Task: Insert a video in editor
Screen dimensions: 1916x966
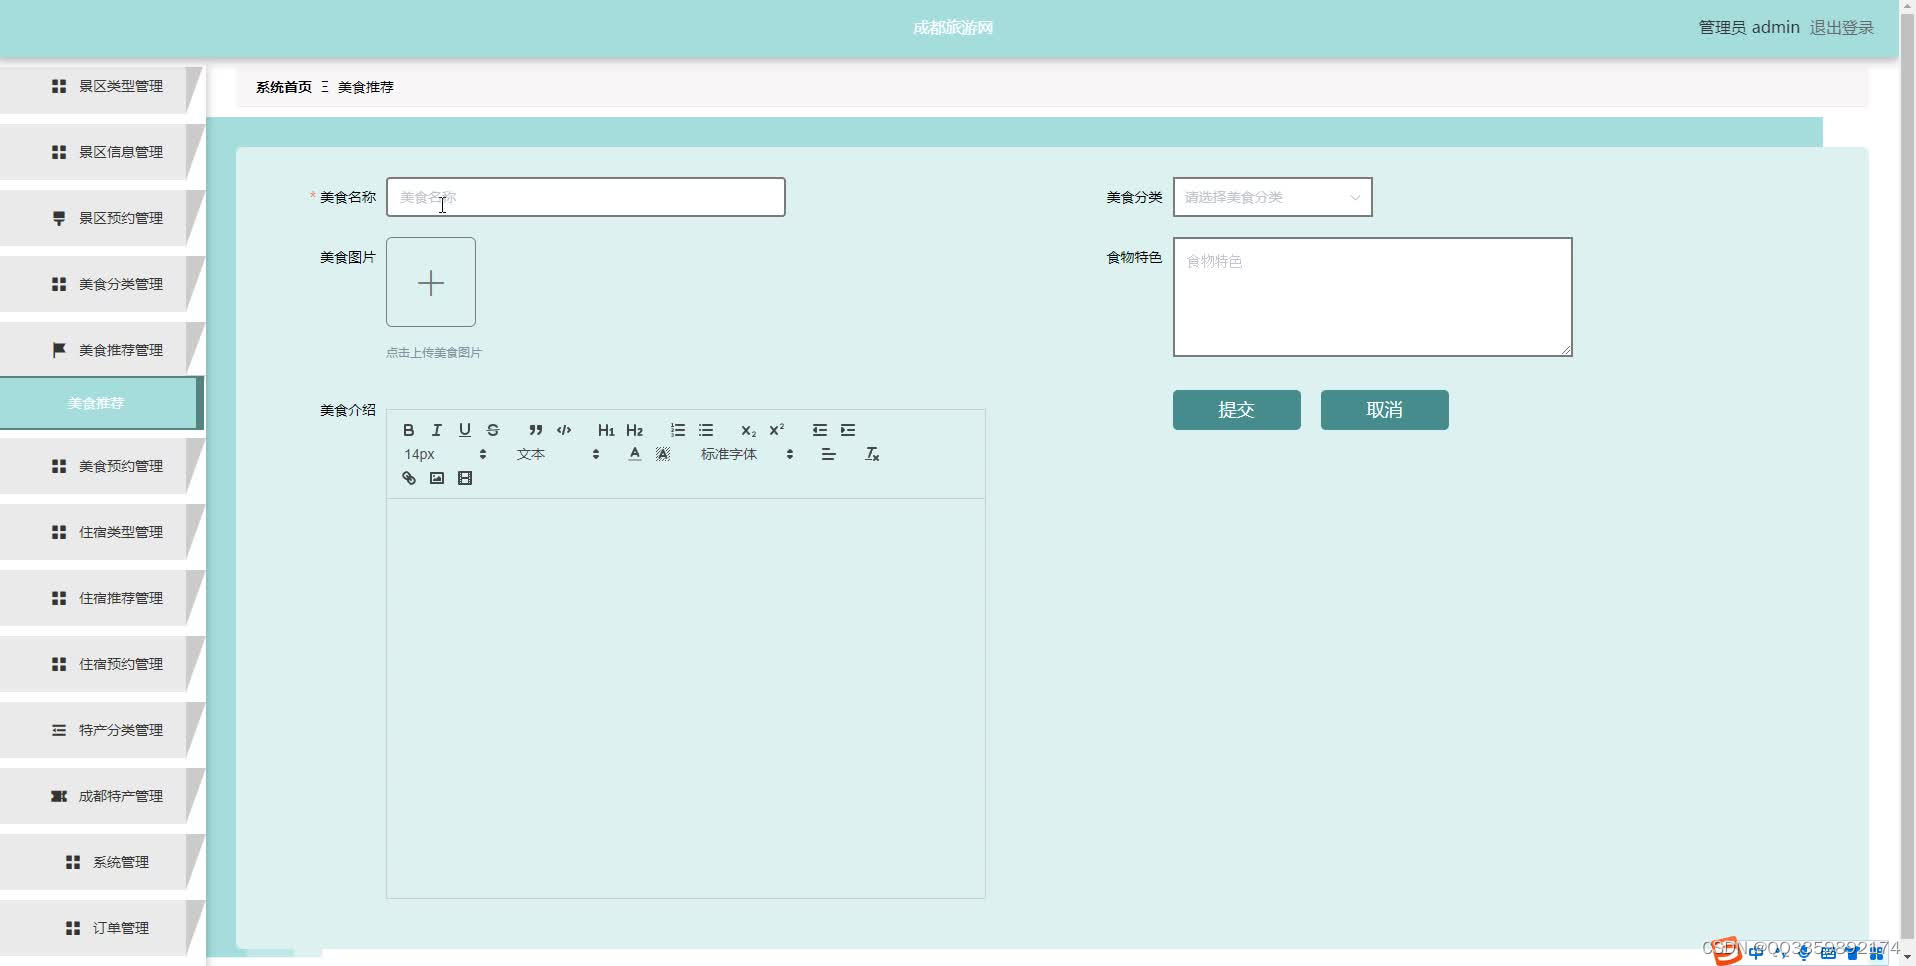Action: pyautogui.click(x=464, y=478)
